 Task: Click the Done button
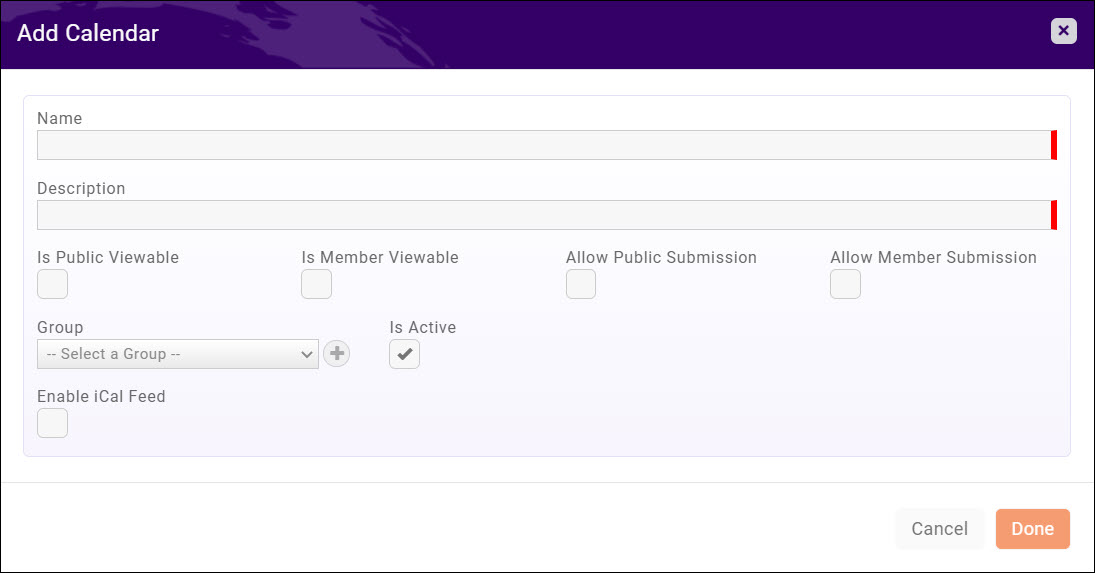[x=1032, y=529]
